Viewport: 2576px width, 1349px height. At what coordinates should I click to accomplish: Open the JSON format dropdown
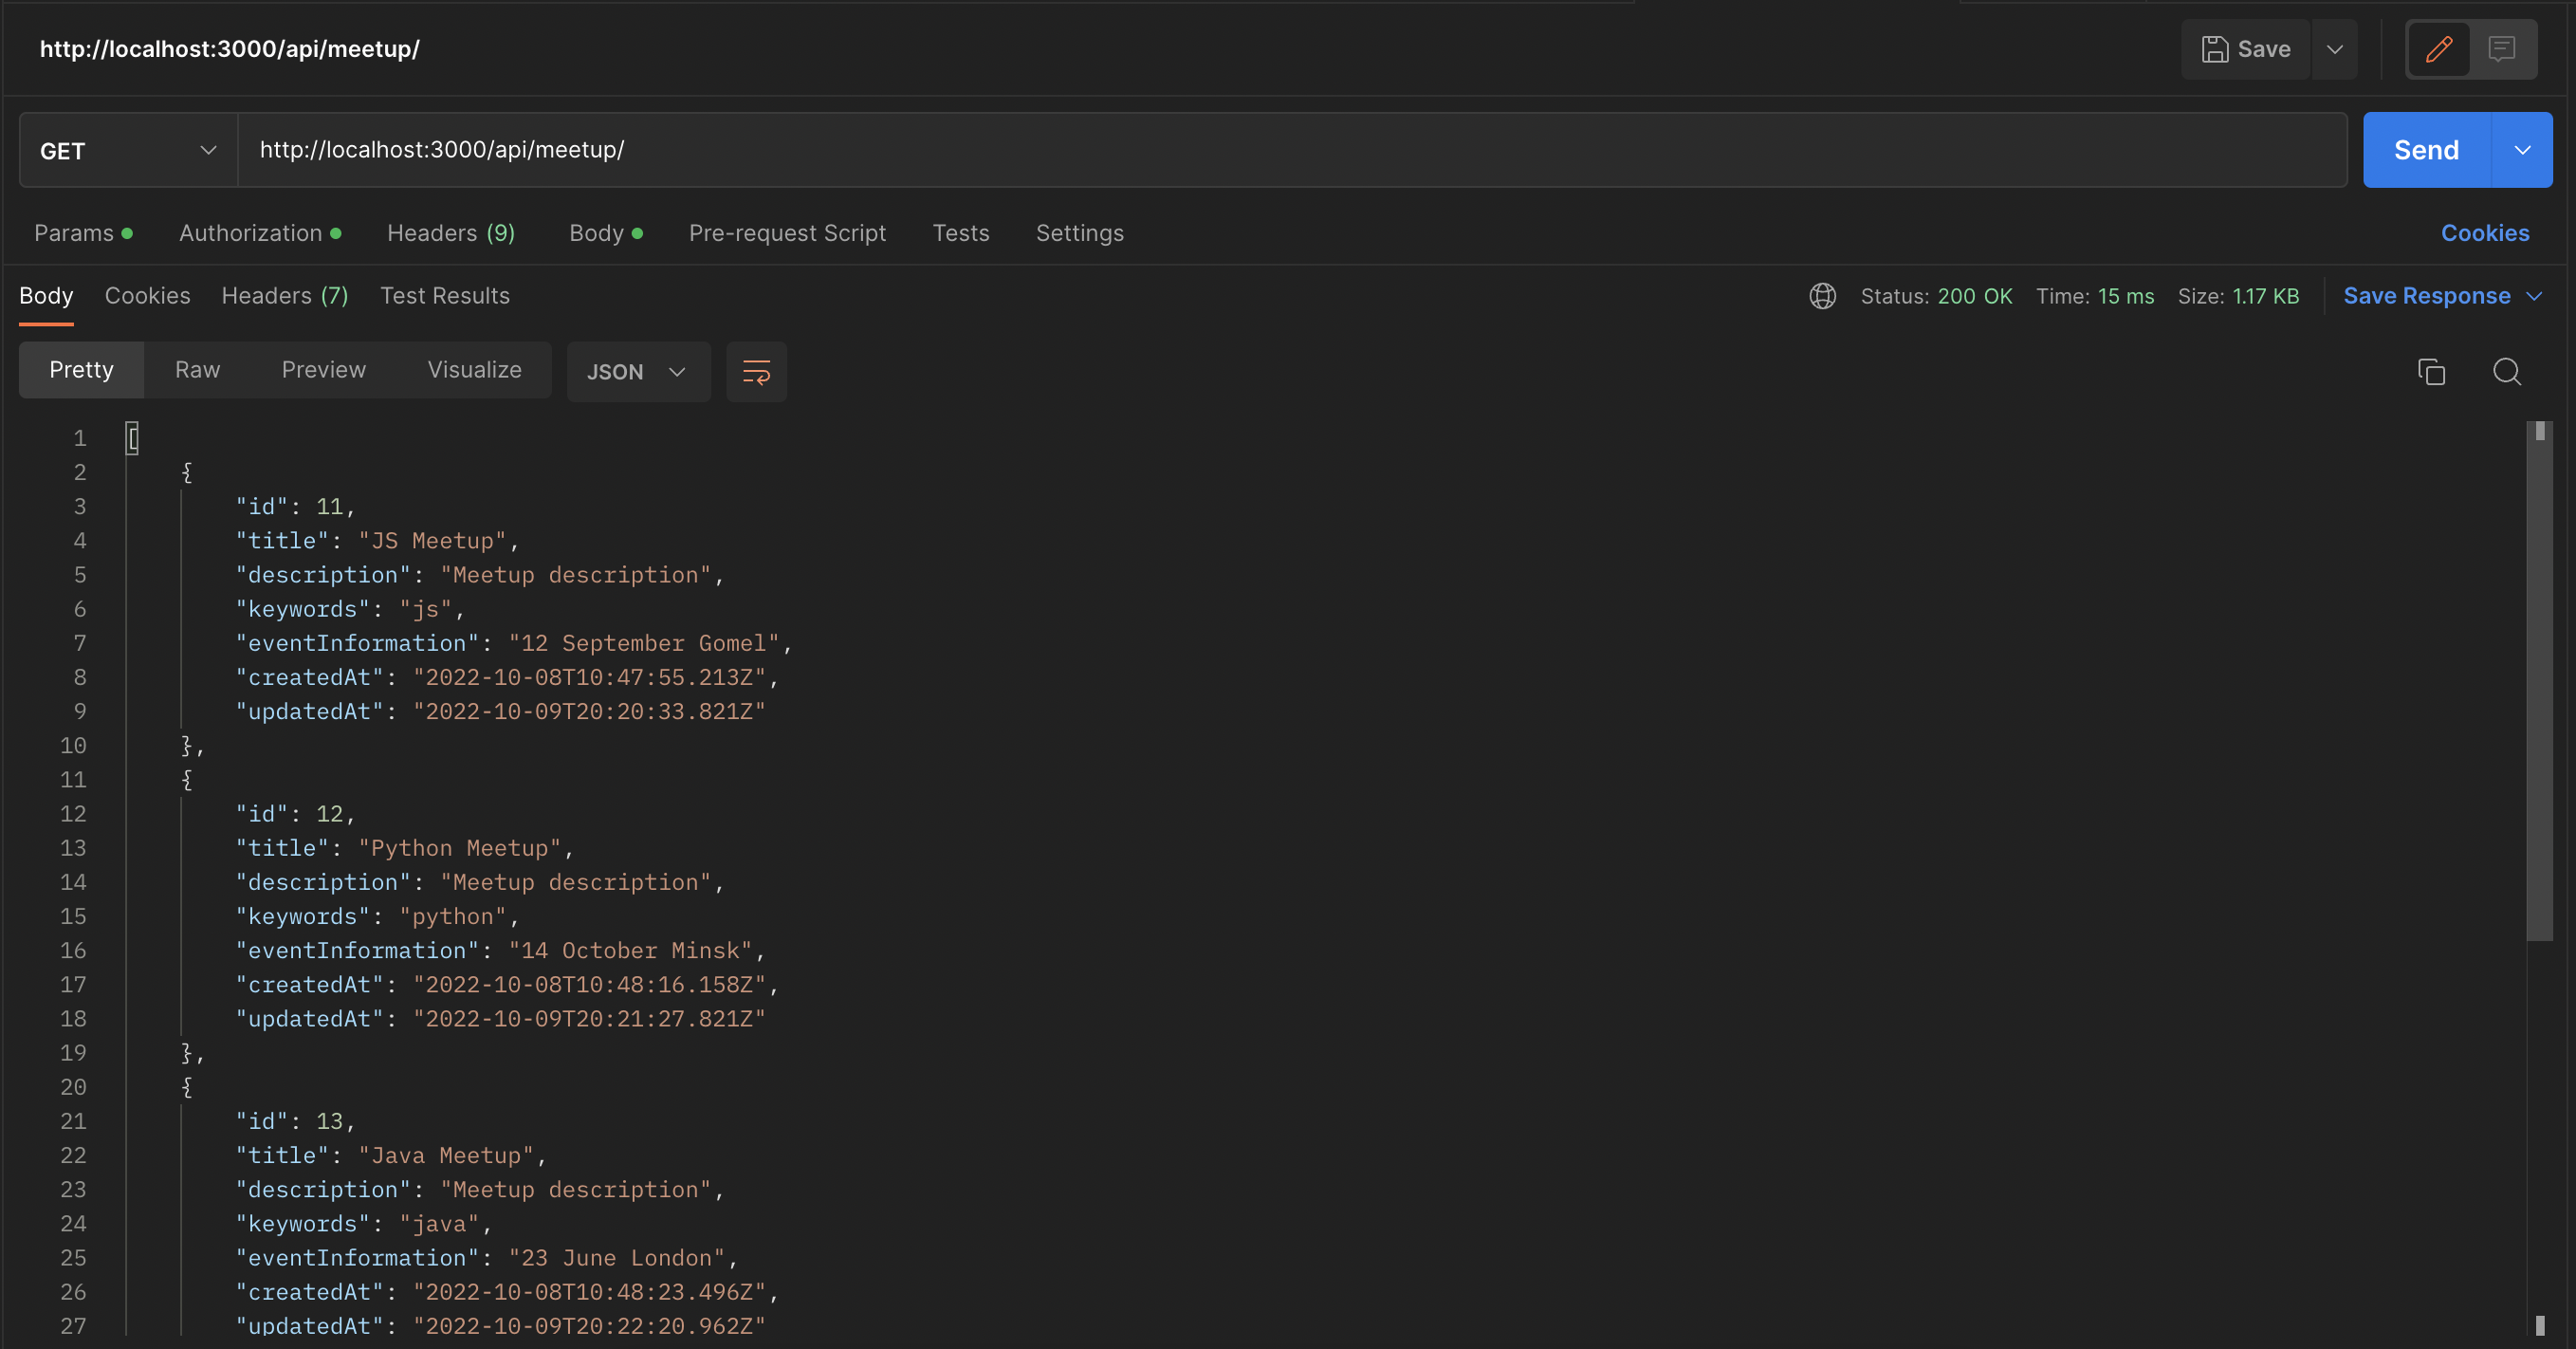point(638,371)
